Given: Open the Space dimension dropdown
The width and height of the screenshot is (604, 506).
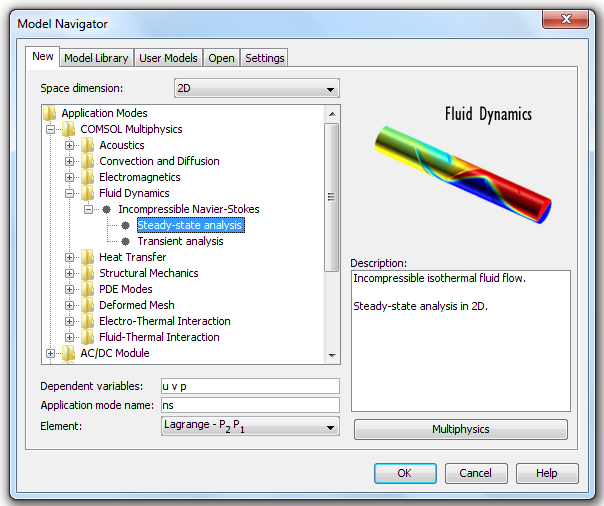Looking at the screenshot, I should point(257,88).
